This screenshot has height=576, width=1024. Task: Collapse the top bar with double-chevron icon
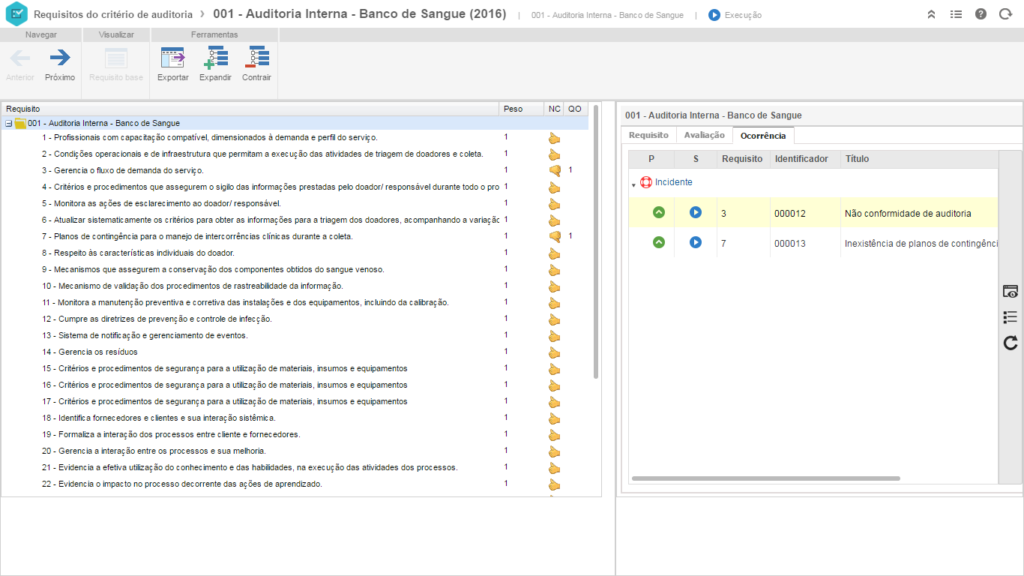click(x=932, y=15)
